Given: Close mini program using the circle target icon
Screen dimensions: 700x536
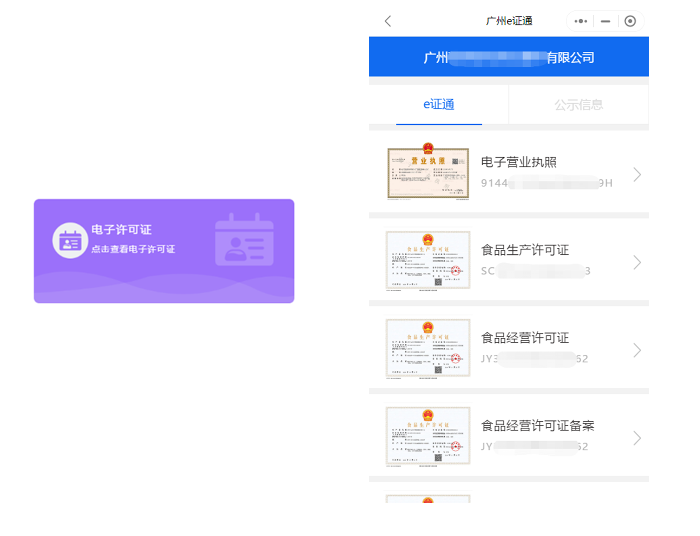Looking at the screenshot, I should [x=629, y=21].
